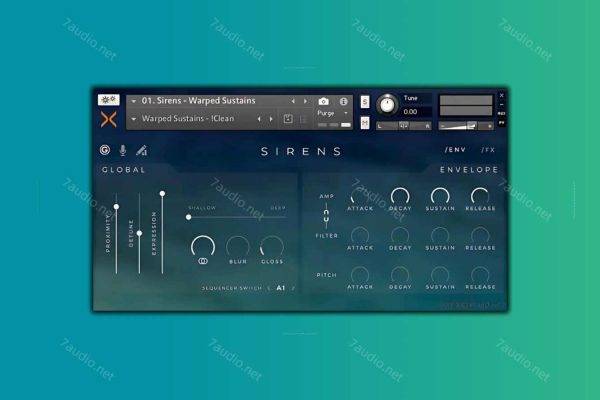
Task: Click the AMP Attack knob
Action: point(360,196)
